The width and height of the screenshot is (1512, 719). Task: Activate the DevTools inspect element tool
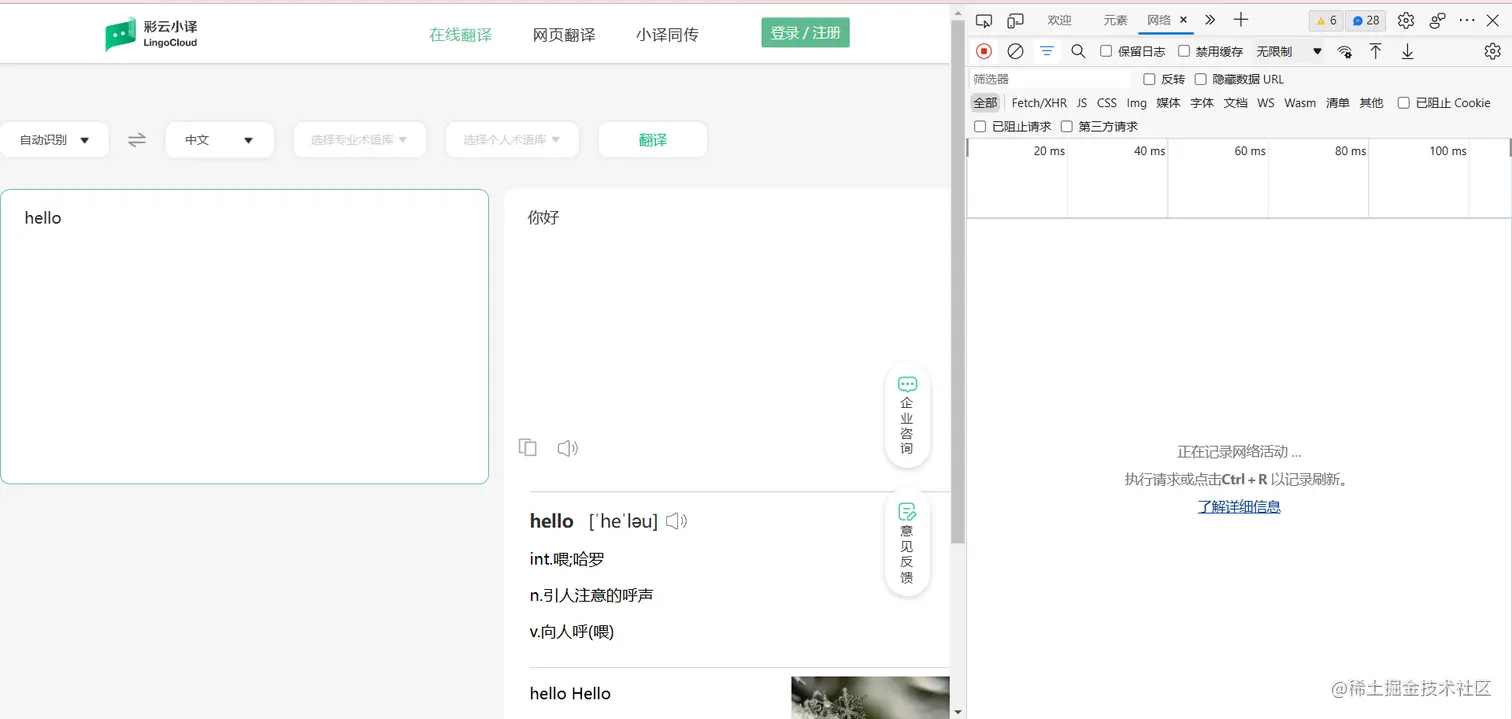point(984,20)
